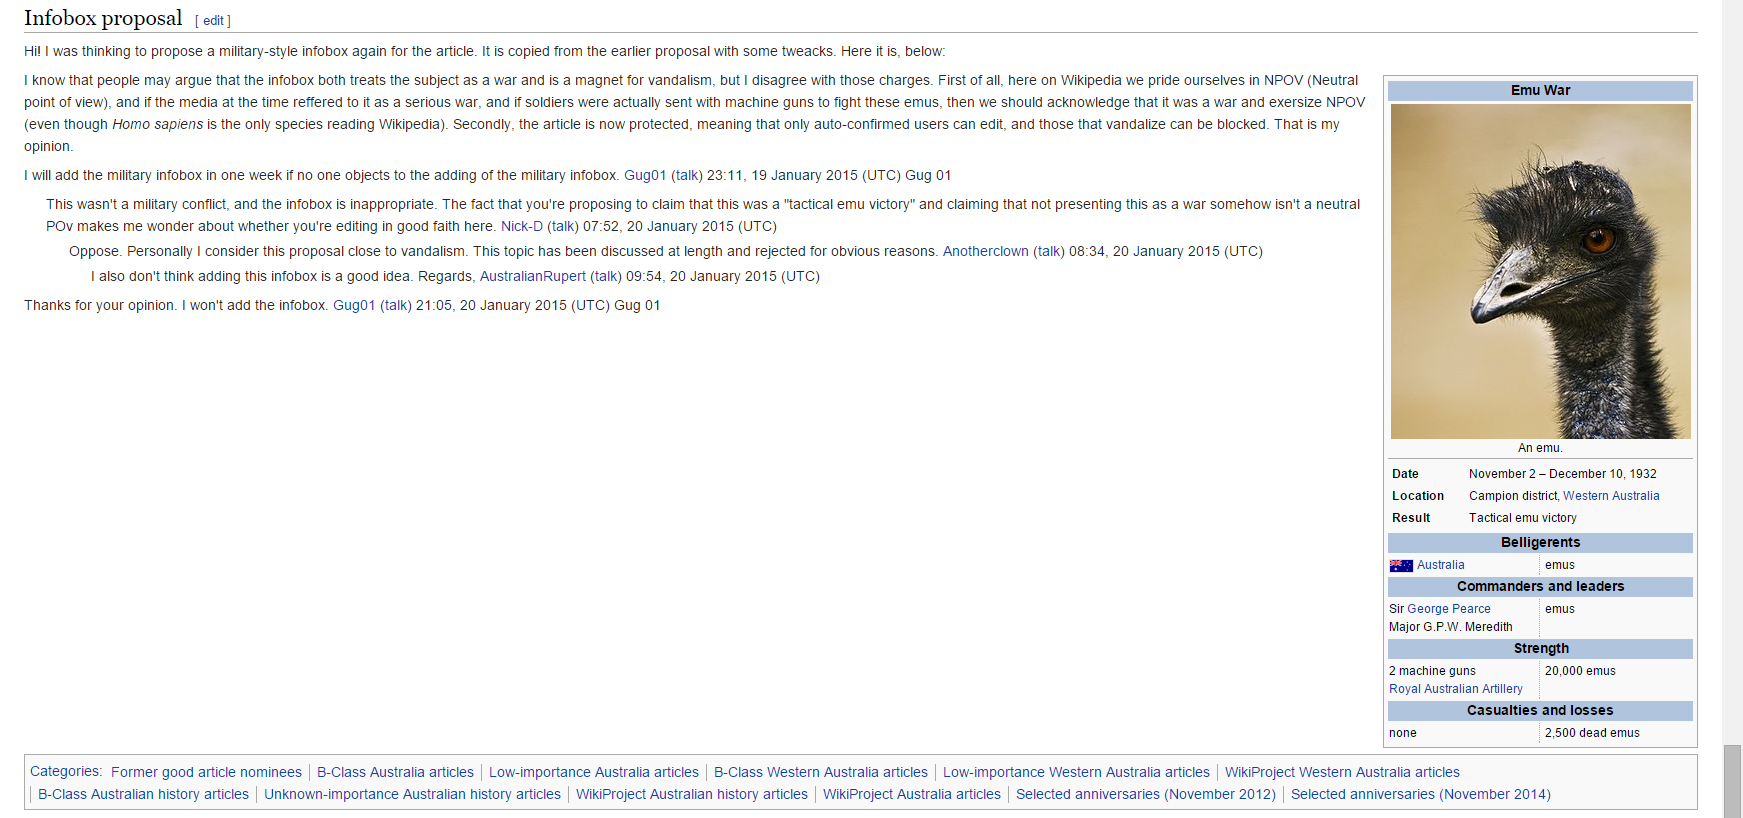The image size is (1743, 818).
Task: Visit Anotherclown user page
Action: (x=985, y=251)
